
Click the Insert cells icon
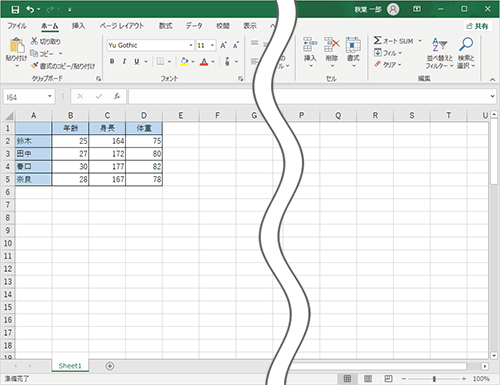310,44
